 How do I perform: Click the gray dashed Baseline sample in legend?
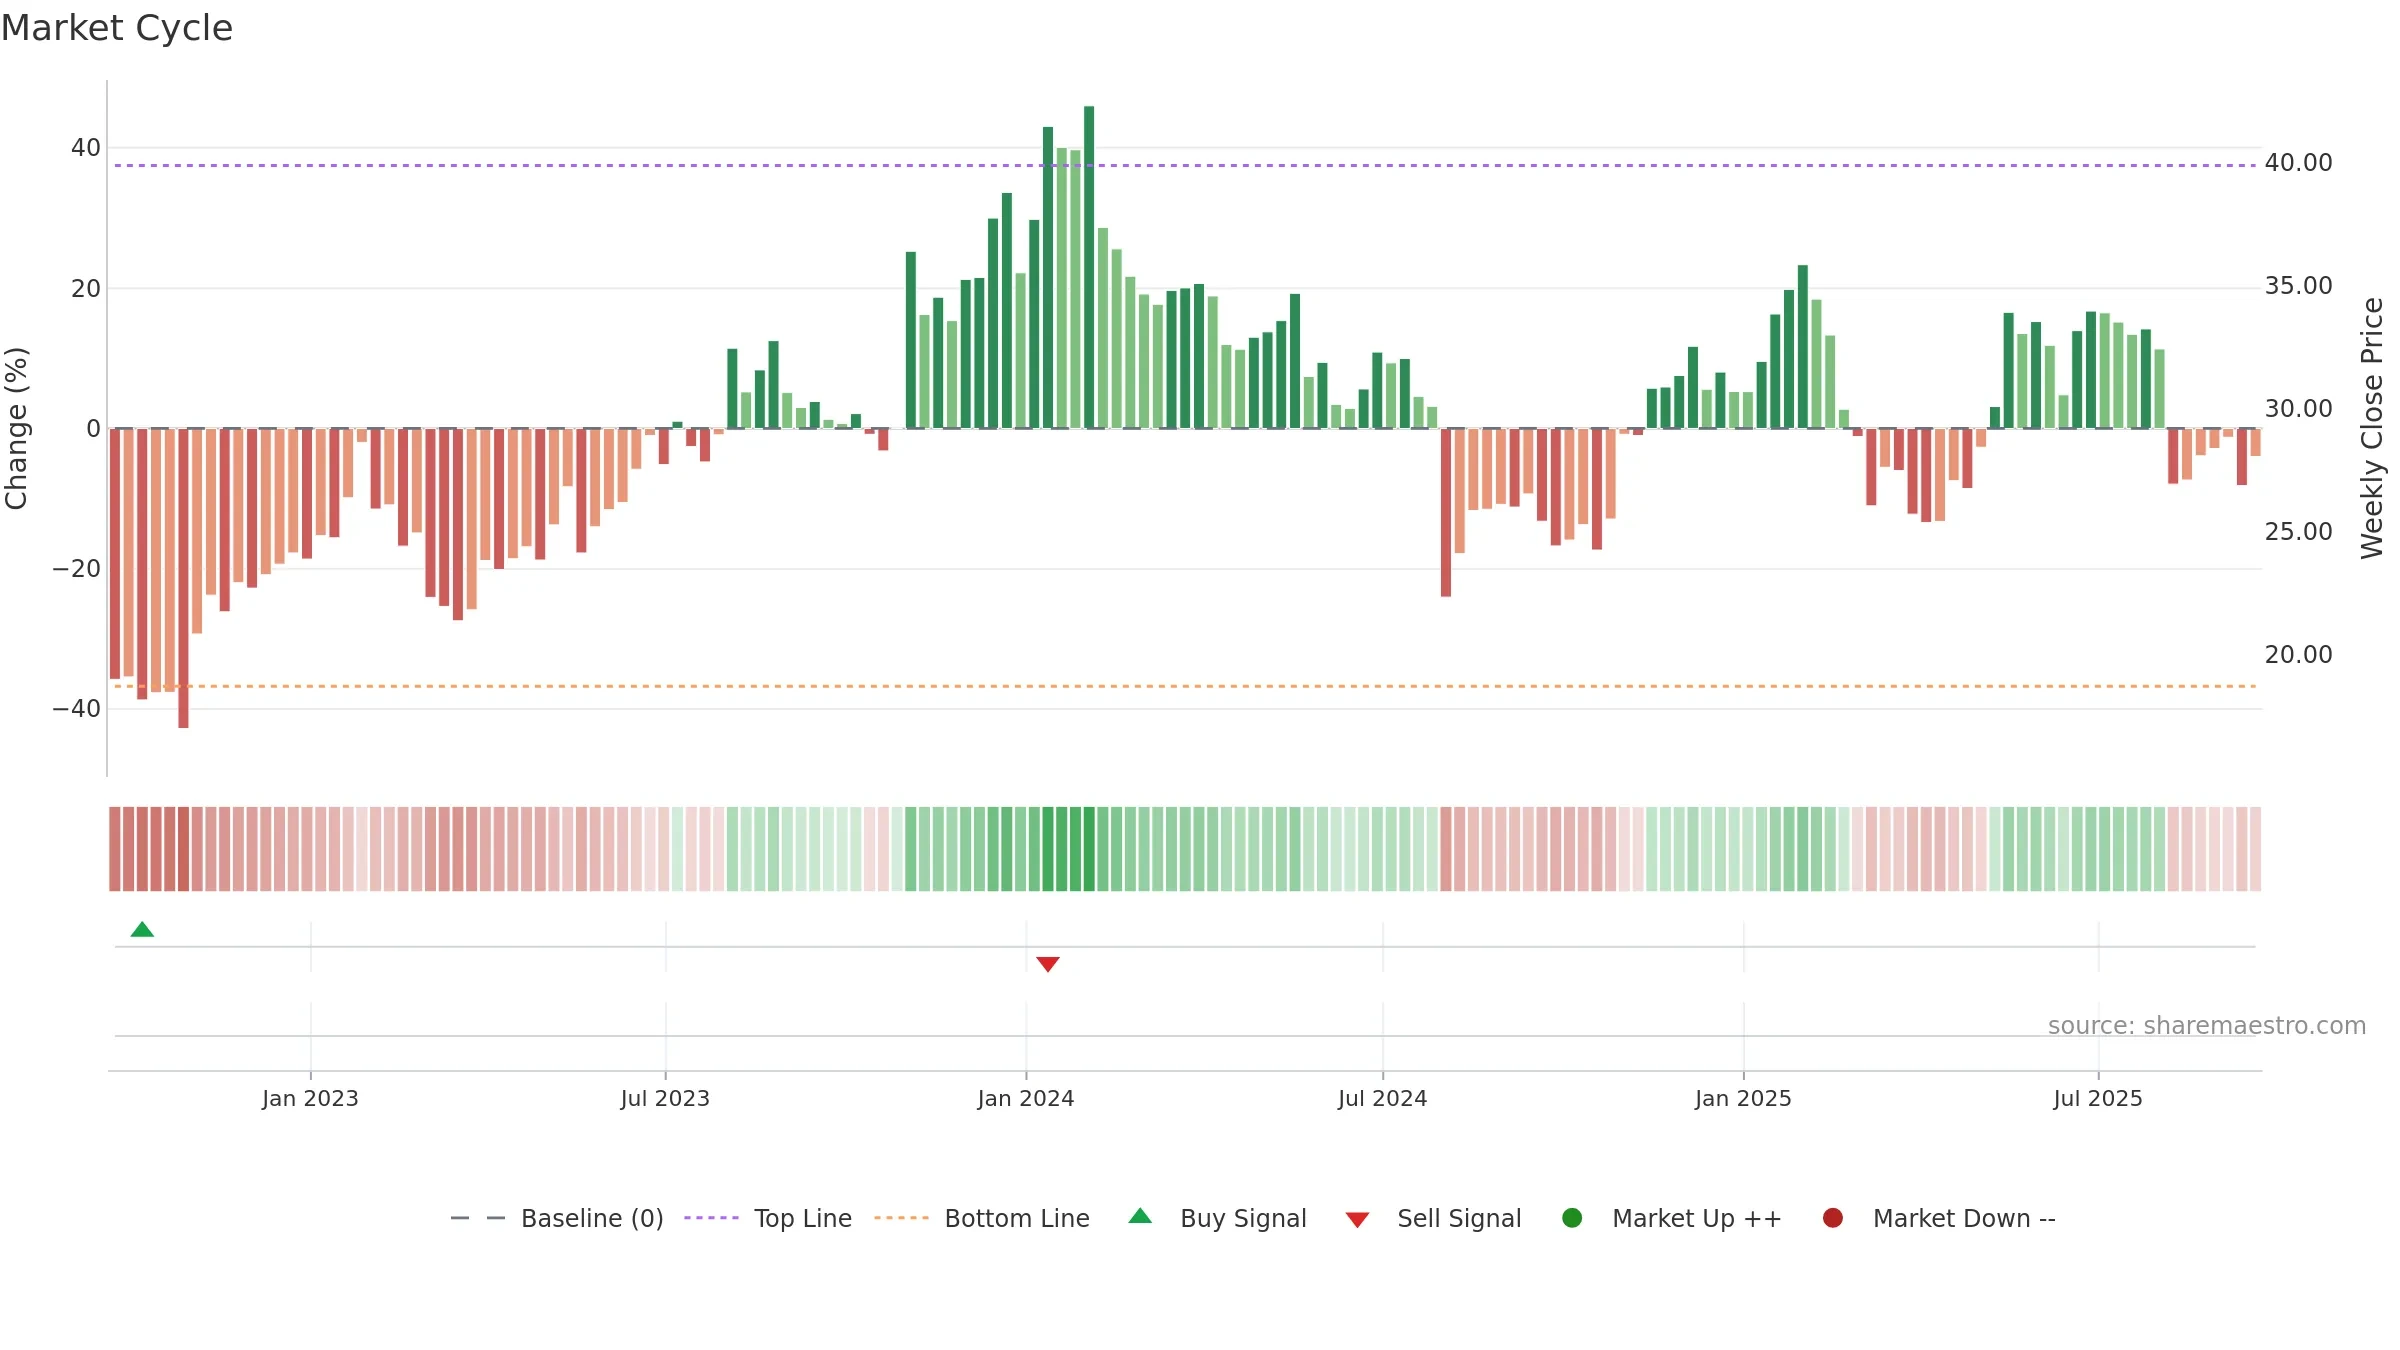pos(478,1218)
